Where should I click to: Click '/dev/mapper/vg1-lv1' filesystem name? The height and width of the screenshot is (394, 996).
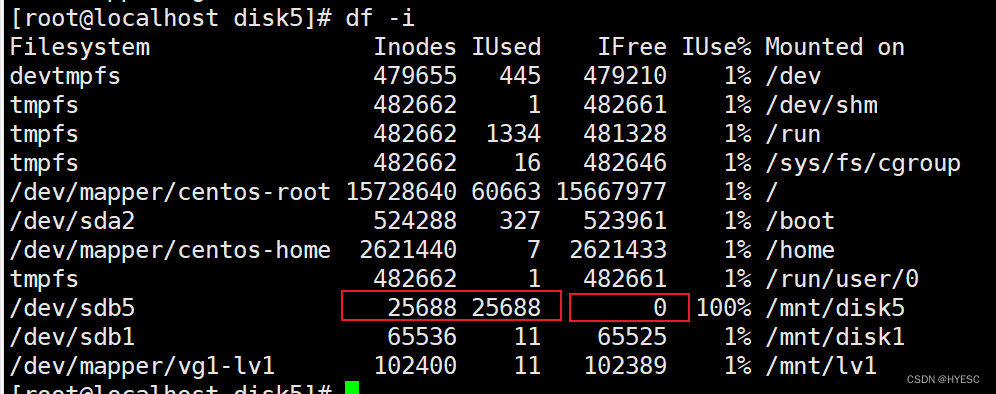pos(142,366)
